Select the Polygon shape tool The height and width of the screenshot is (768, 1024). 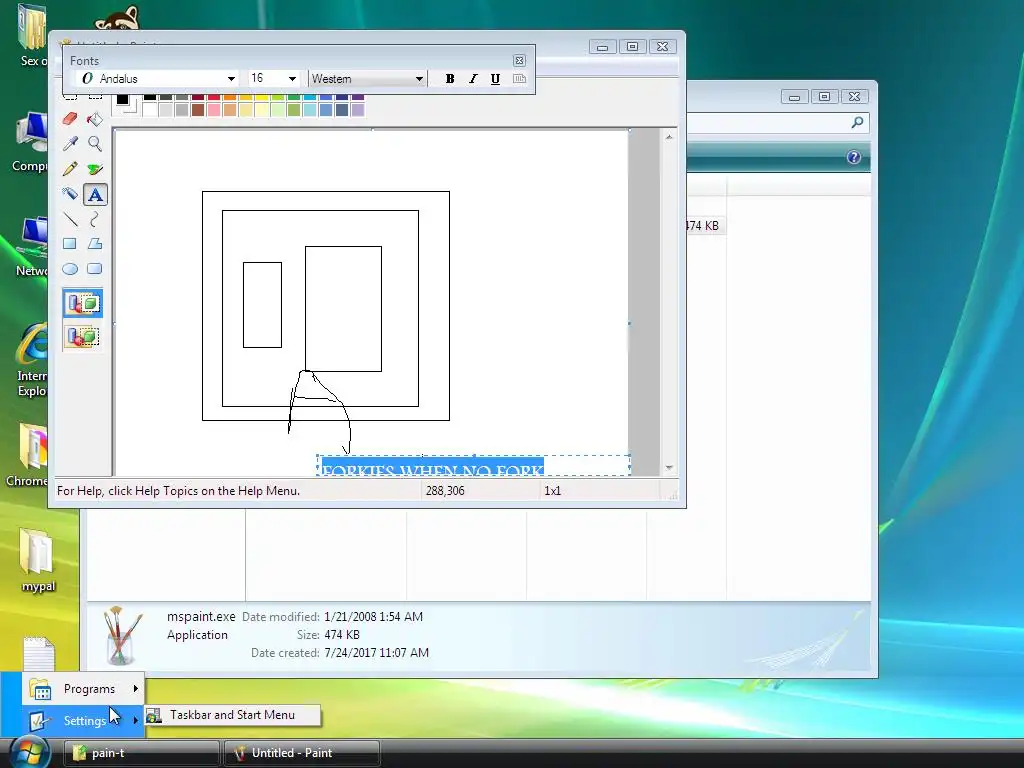click(x=95, y=244)
